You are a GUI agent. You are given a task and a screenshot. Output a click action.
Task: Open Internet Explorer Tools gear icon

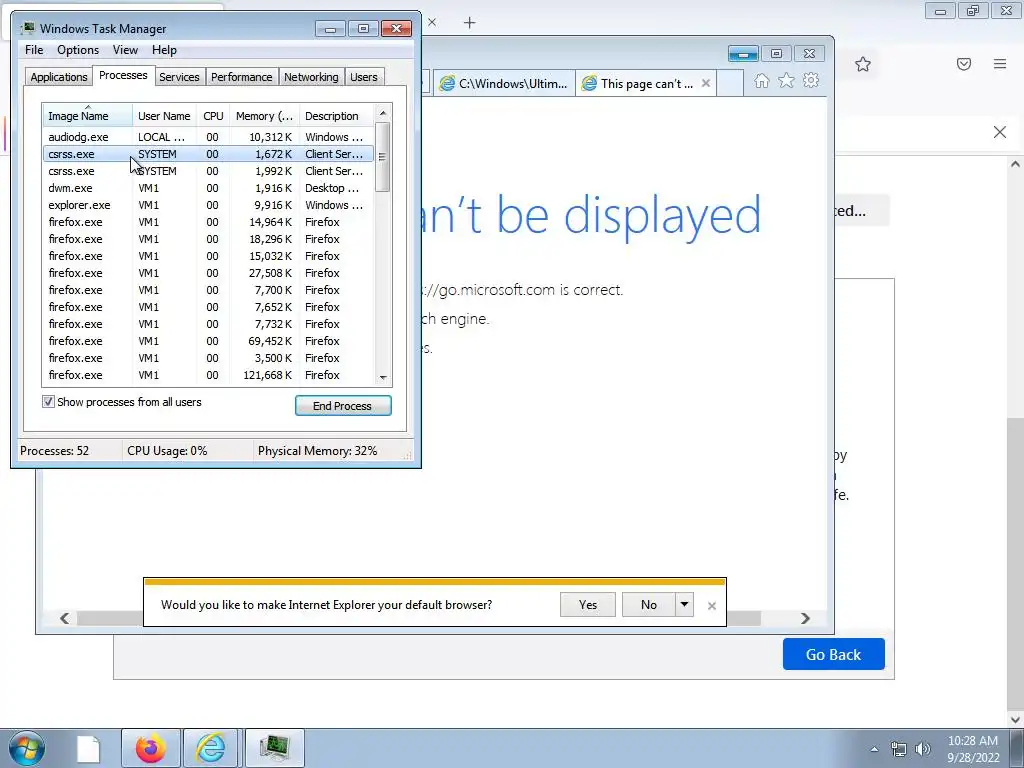point(811,80)
